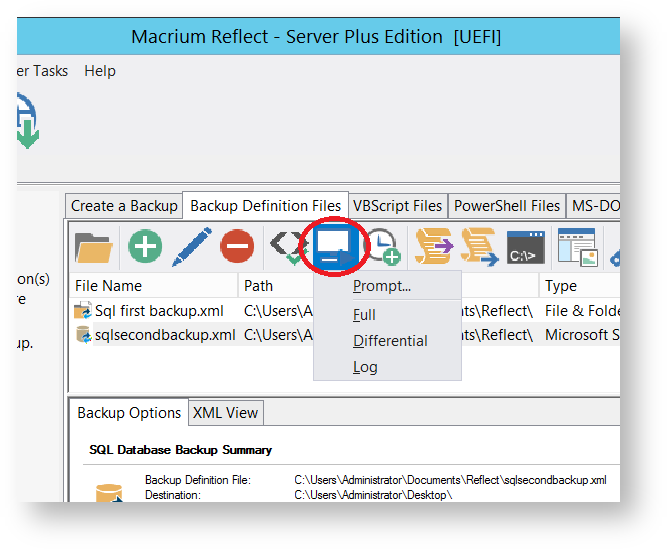Screen dimensions: 668x550
Task: Switch to the XML View tab
Action: [x=225, y=413]
